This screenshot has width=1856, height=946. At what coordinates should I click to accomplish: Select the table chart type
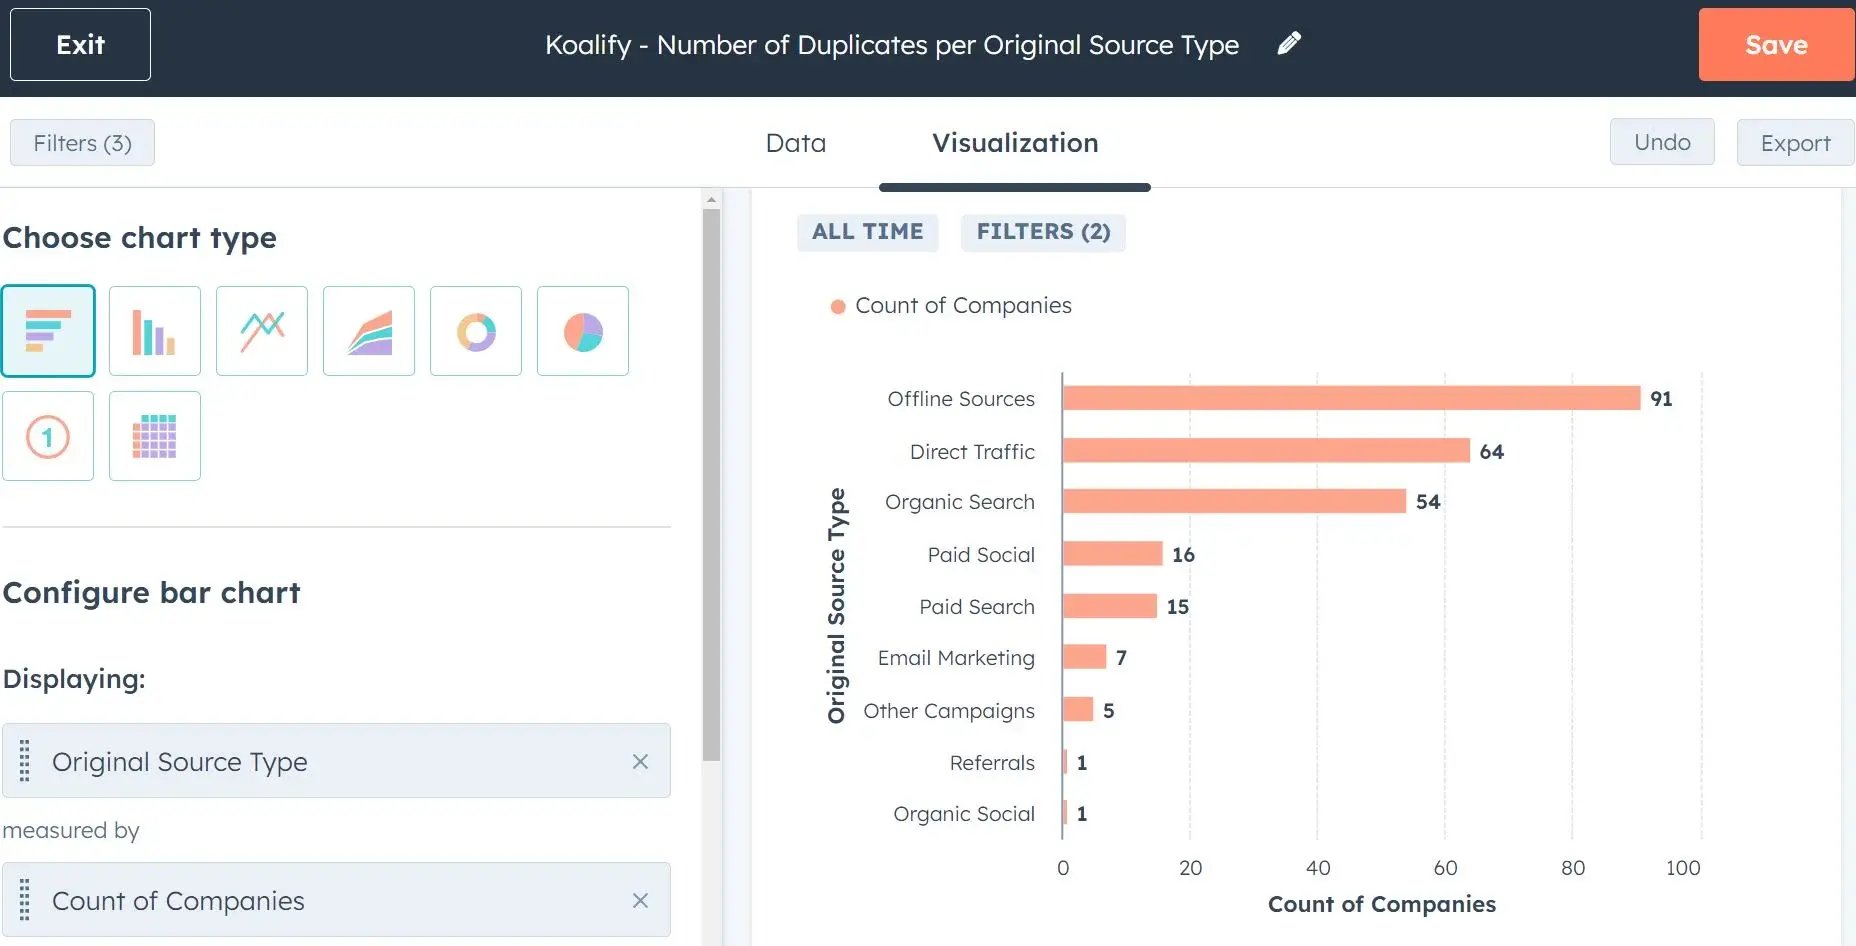pos(154,435)
